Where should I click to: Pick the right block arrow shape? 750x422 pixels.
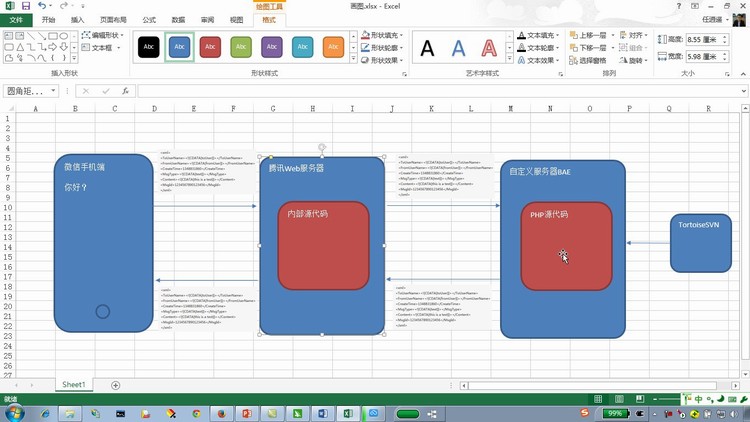coord(53,47)
